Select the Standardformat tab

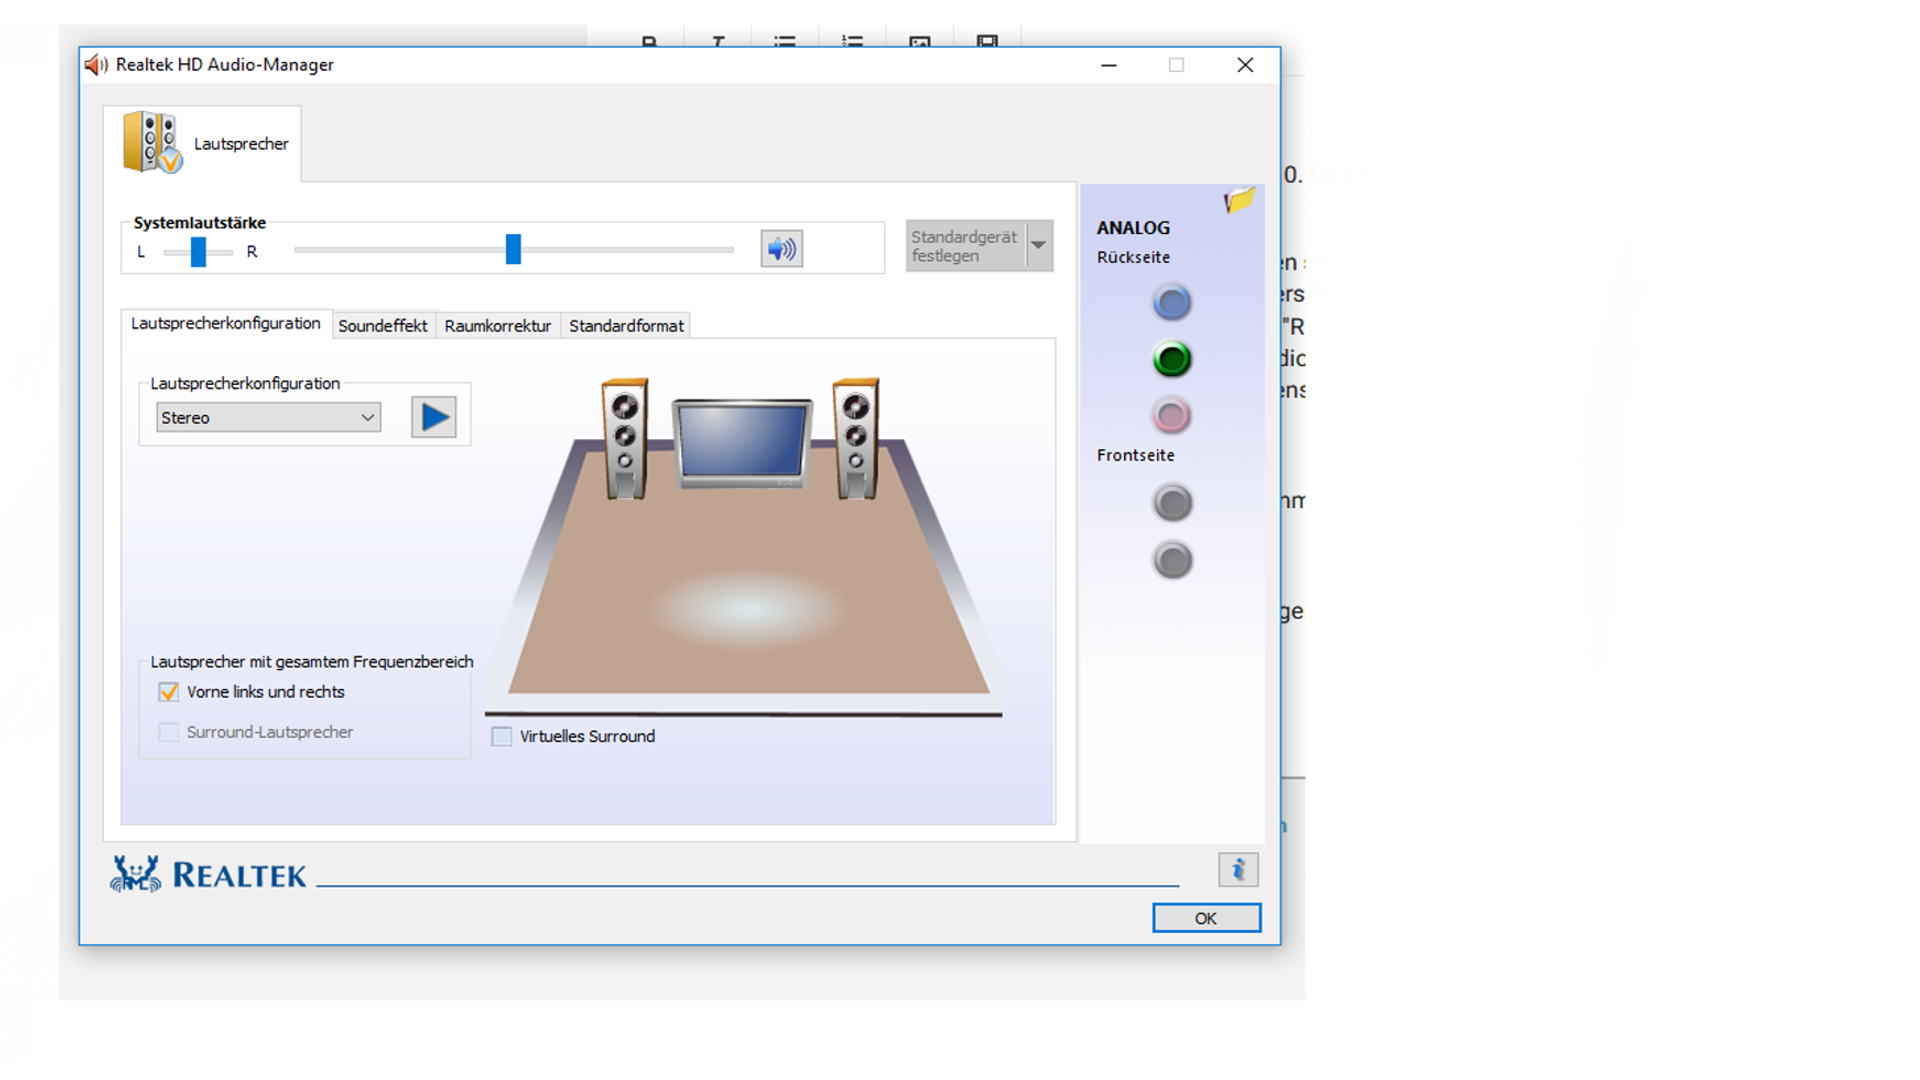626,326
